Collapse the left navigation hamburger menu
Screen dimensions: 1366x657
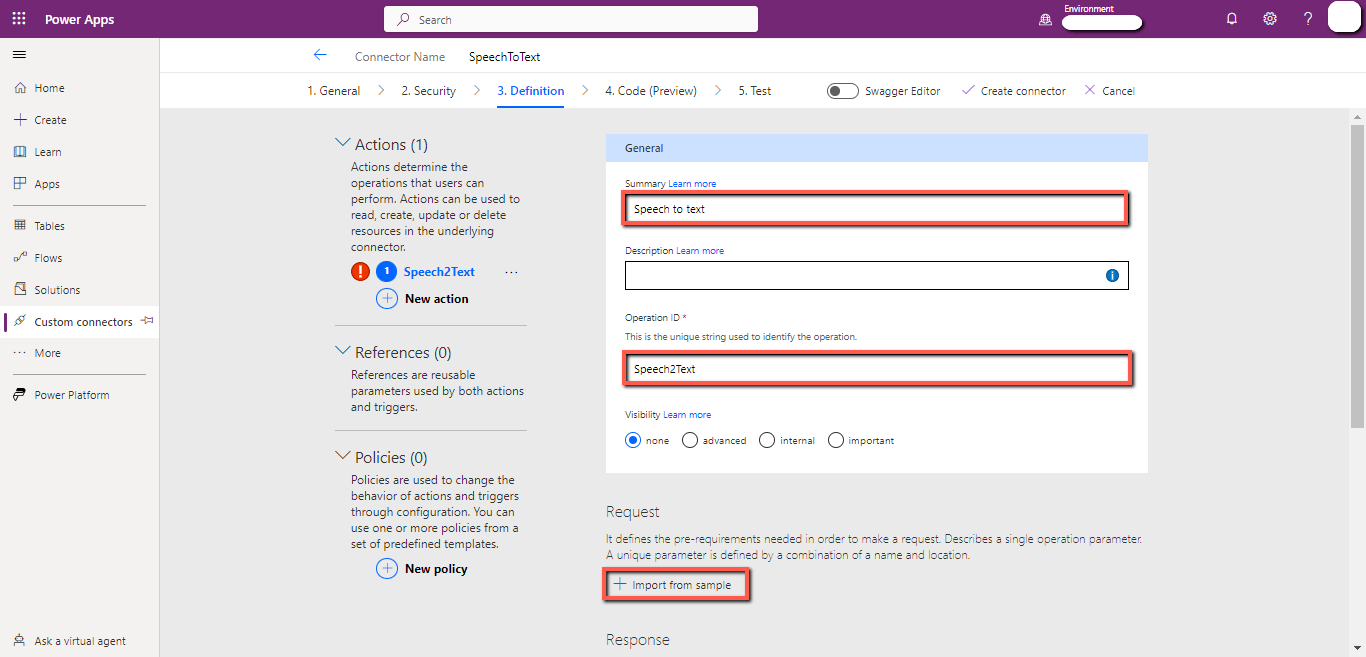tap(19, 54)
